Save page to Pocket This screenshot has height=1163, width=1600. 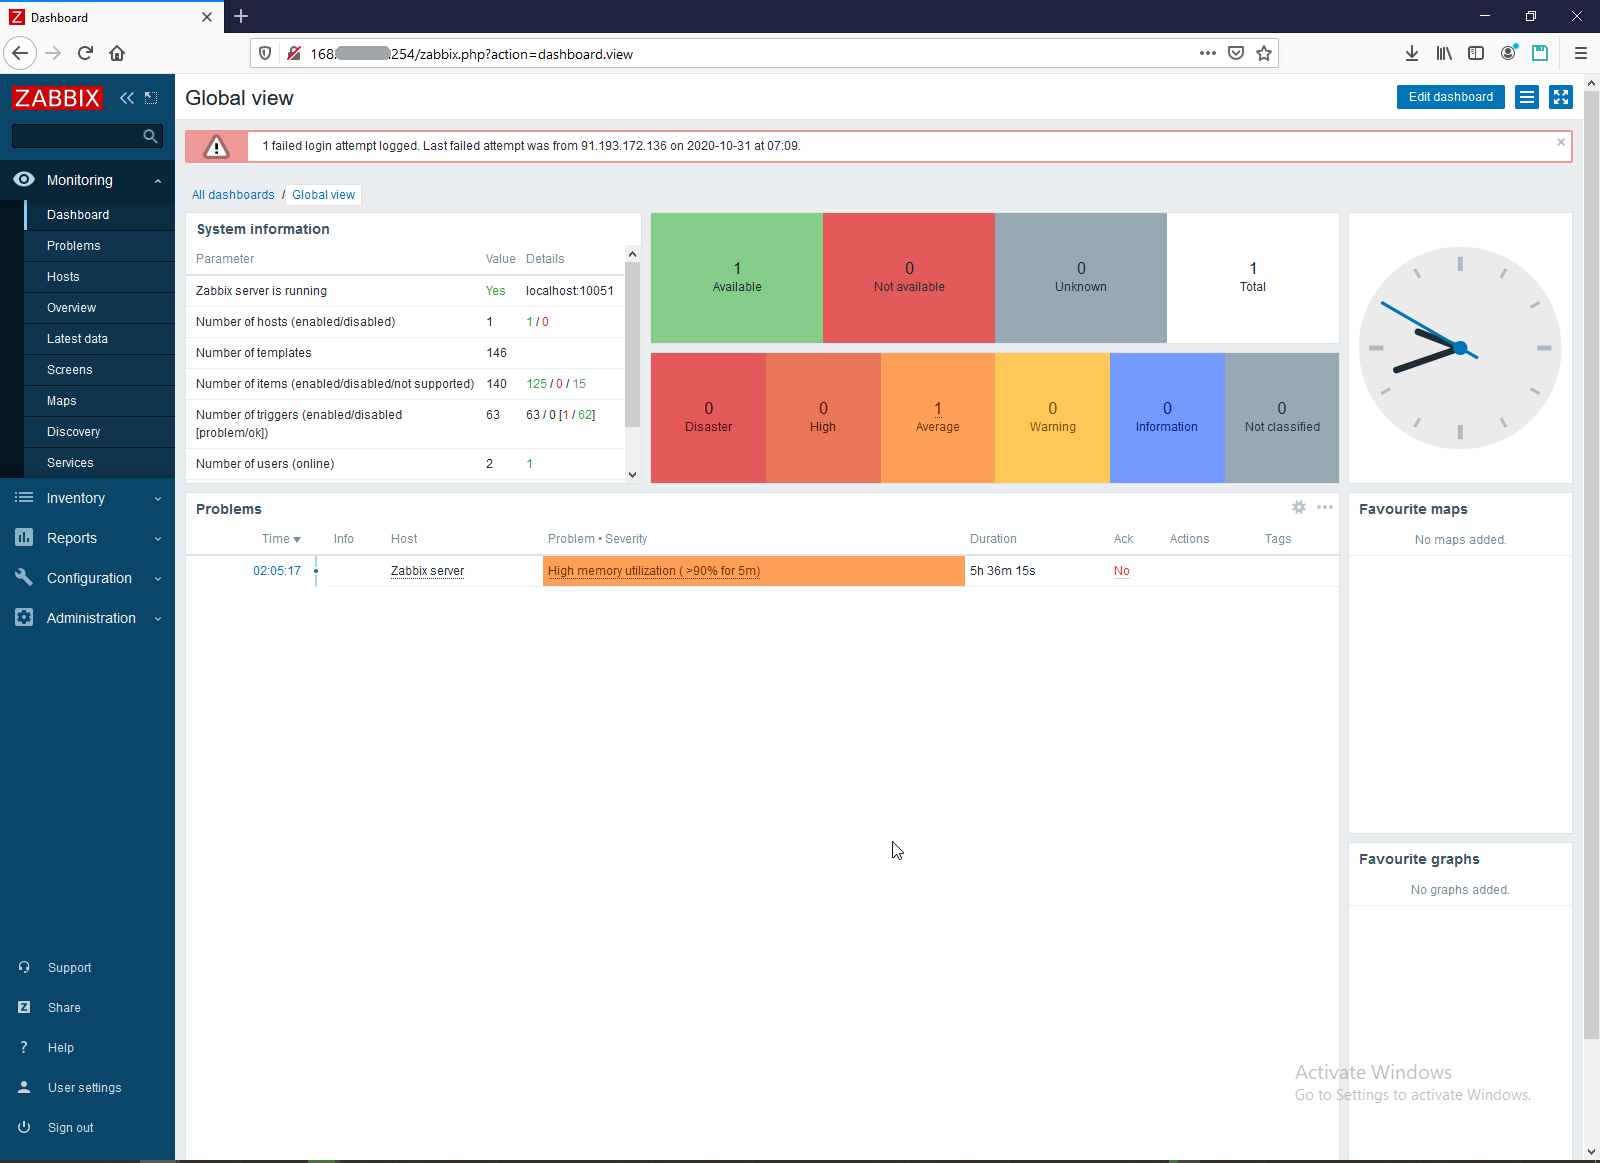(x=1236, y=53)
